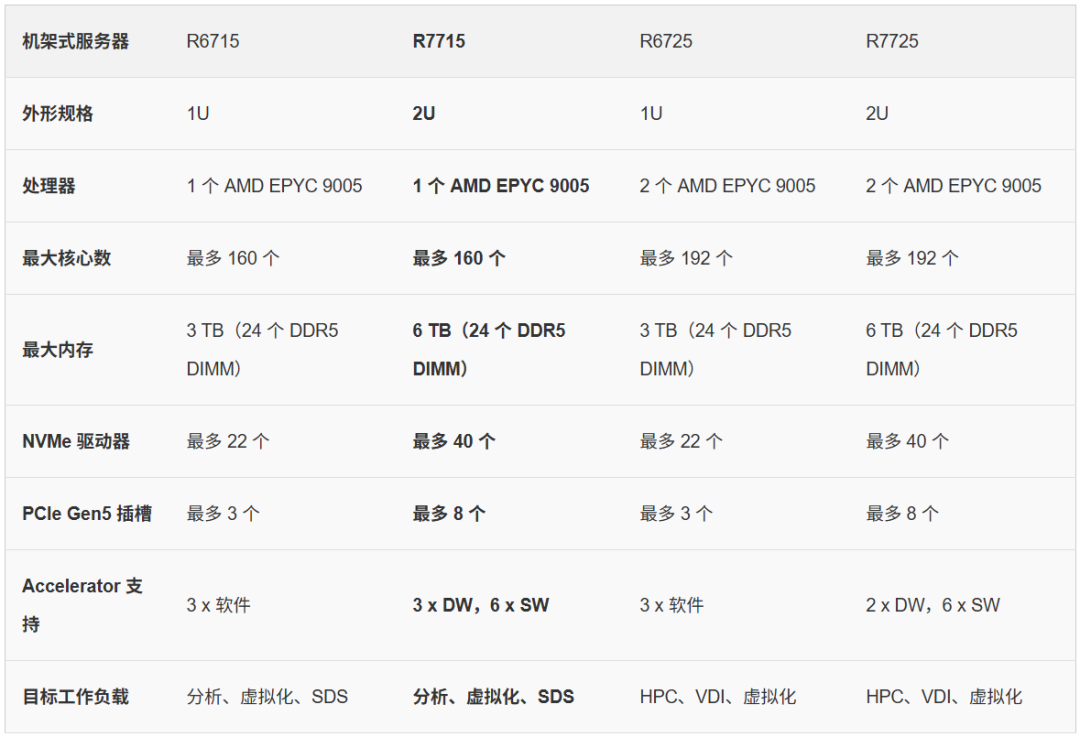Select 最多 8 个 PCIe value for R7725
Viewport: 1080px width, 737px height.
tap(902, 514)
